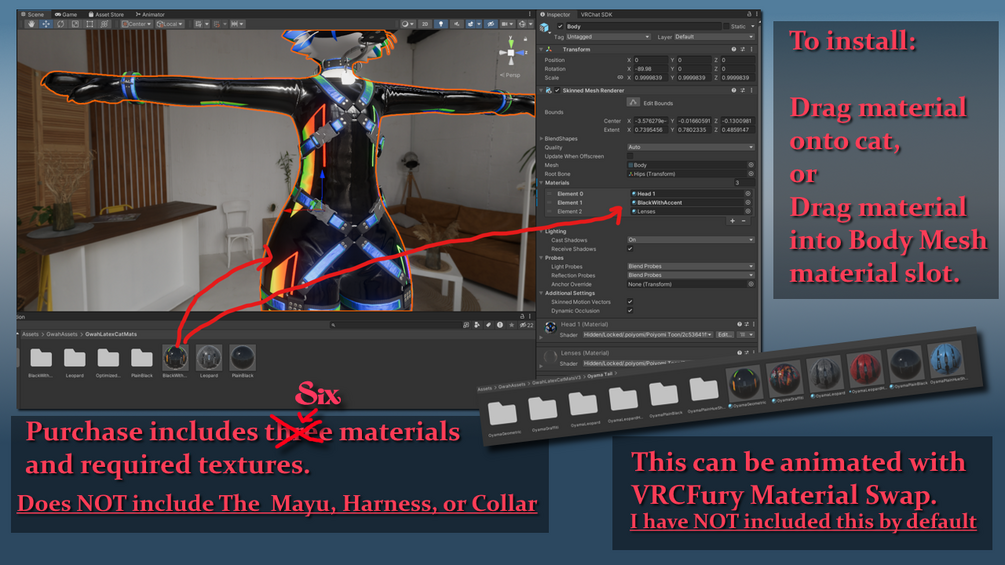The width and height of the screenshot is (1005, 565).
Task: Select the Rotate tool
Action: (60, 24)
